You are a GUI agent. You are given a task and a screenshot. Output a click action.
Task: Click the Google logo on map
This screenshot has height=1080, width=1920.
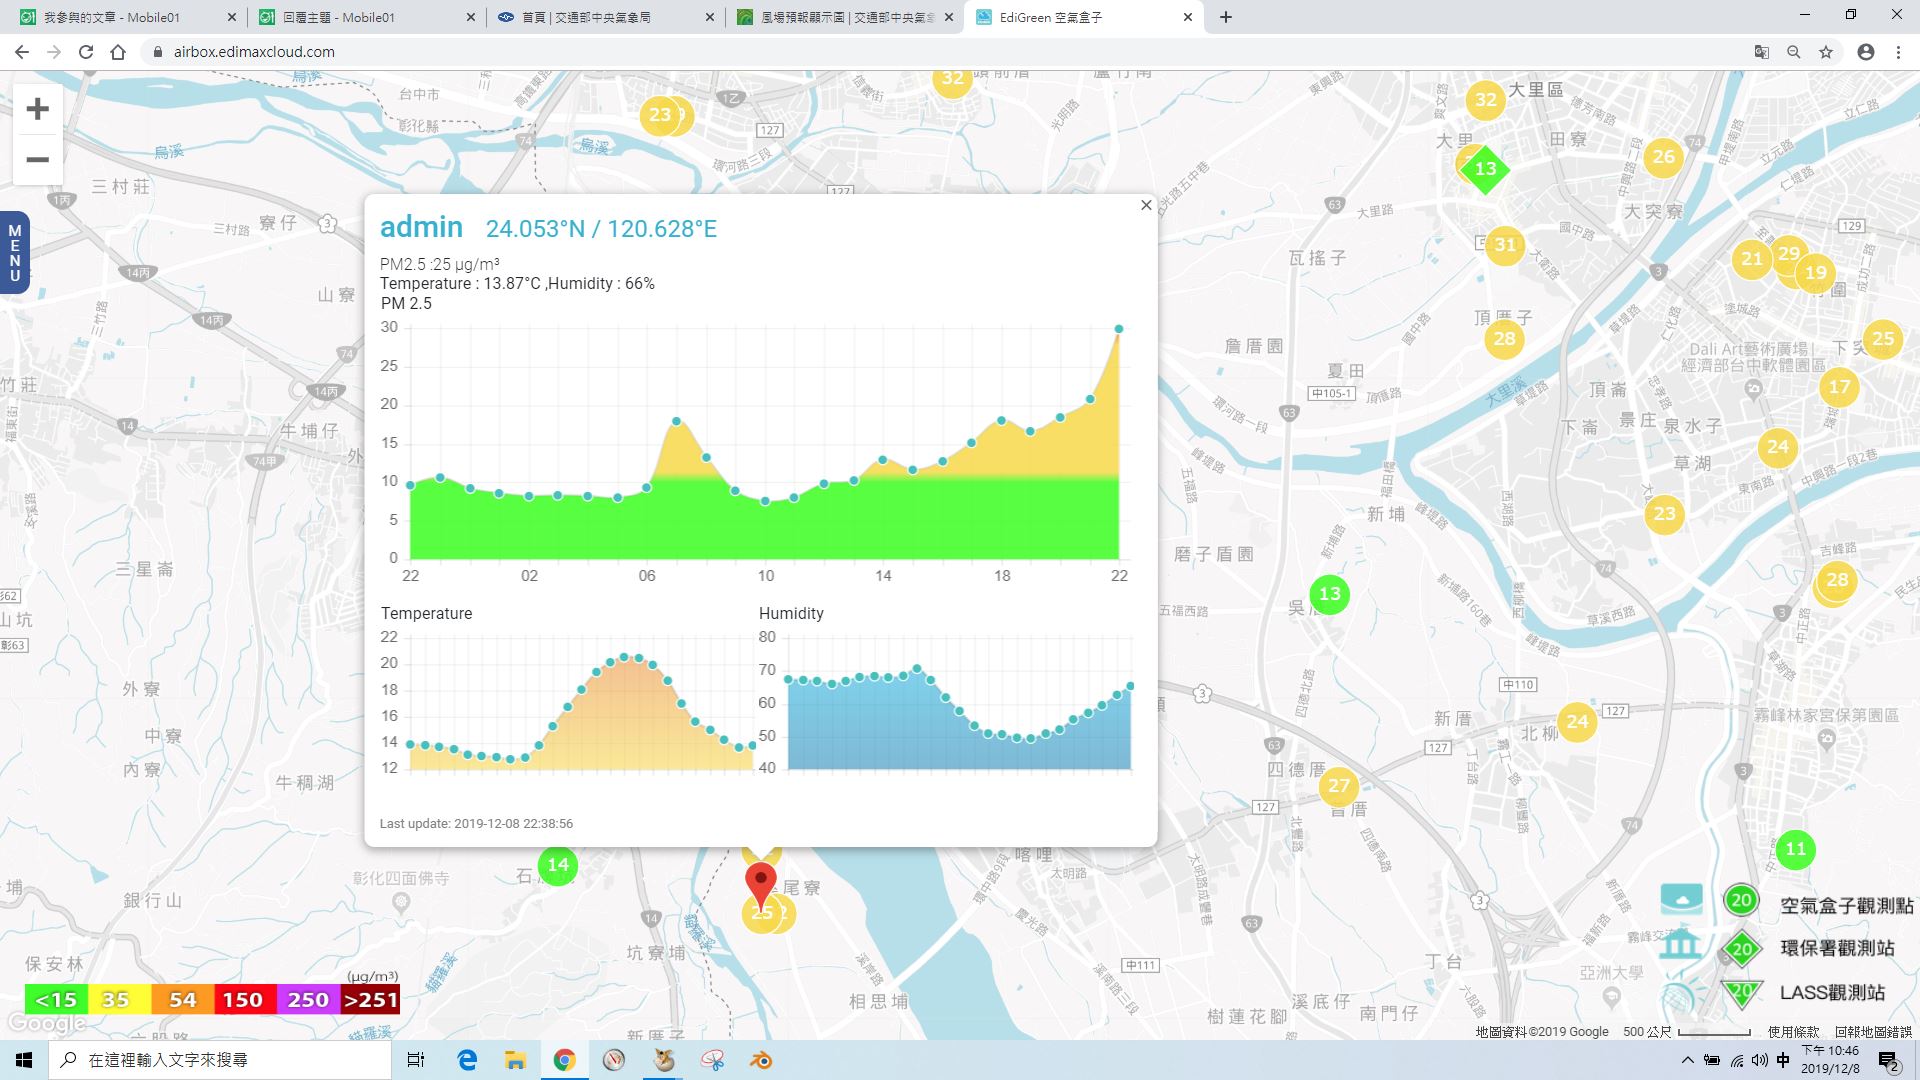tap(46, 1024)
